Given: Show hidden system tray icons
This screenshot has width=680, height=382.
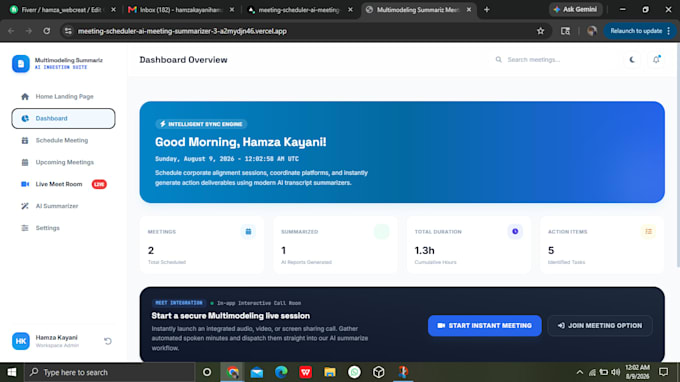Looking at the screenshot, I should (x=579, y=372).
